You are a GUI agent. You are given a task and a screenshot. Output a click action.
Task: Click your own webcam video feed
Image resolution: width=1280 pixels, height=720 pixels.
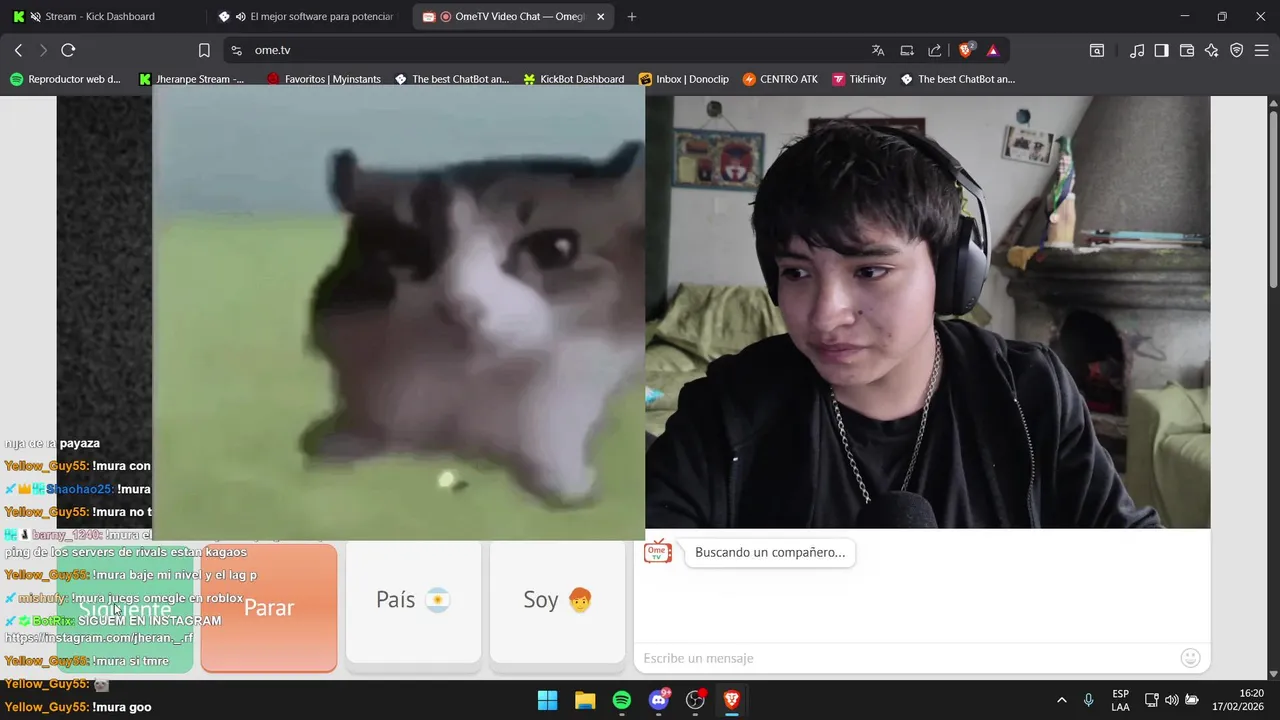click(x=928, y=312)
